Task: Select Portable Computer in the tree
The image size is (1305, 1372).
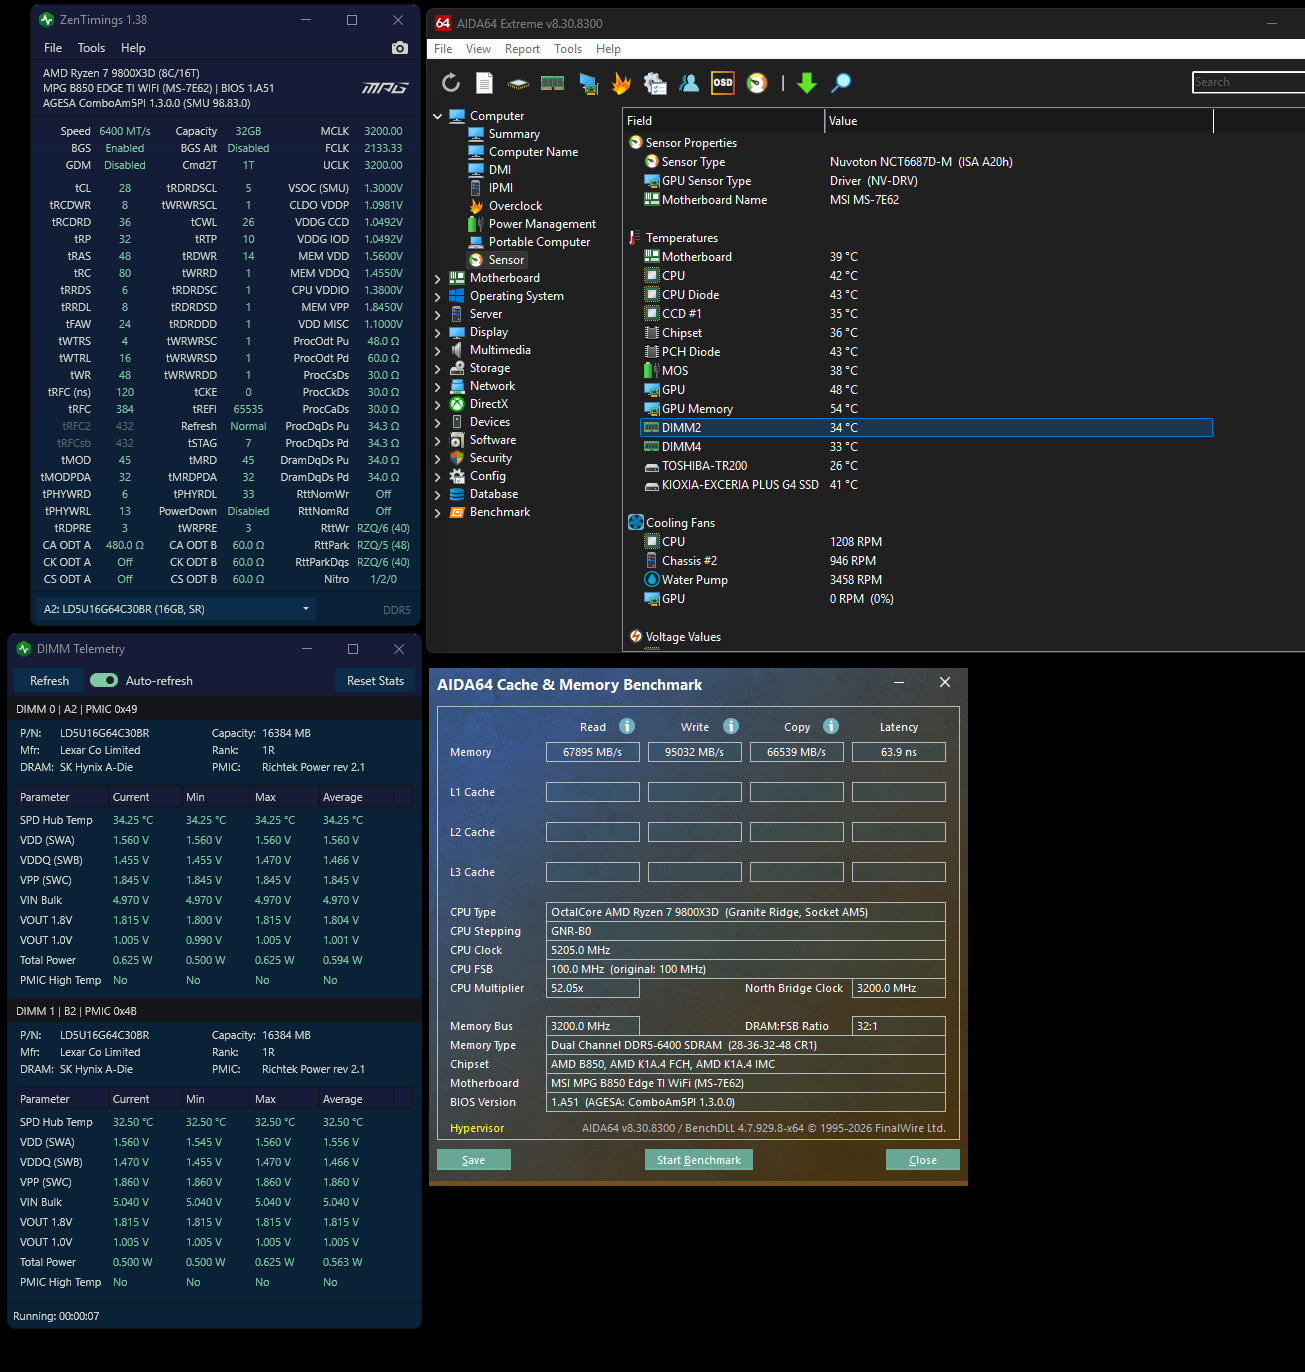Action: pyautogui.click(x=539, y=242)
